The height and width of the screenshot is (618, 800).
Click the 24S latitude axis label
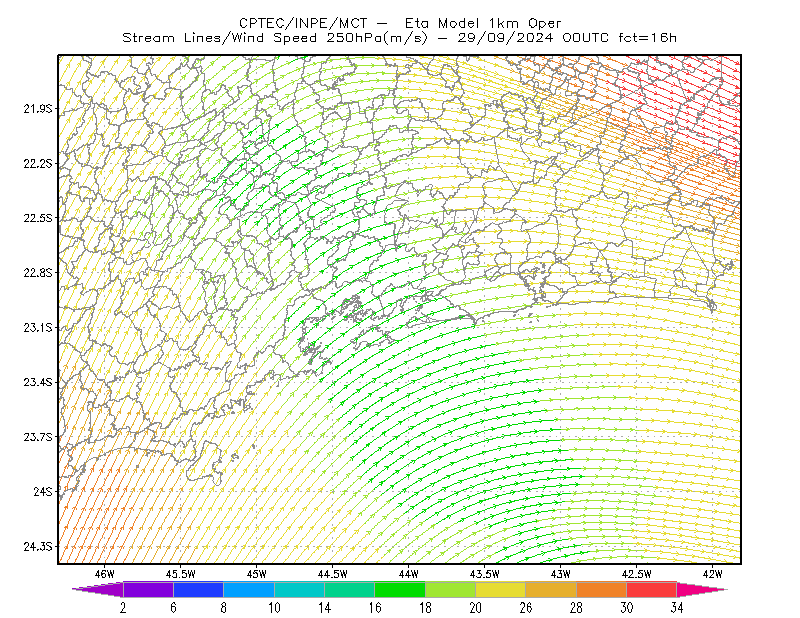43,491
